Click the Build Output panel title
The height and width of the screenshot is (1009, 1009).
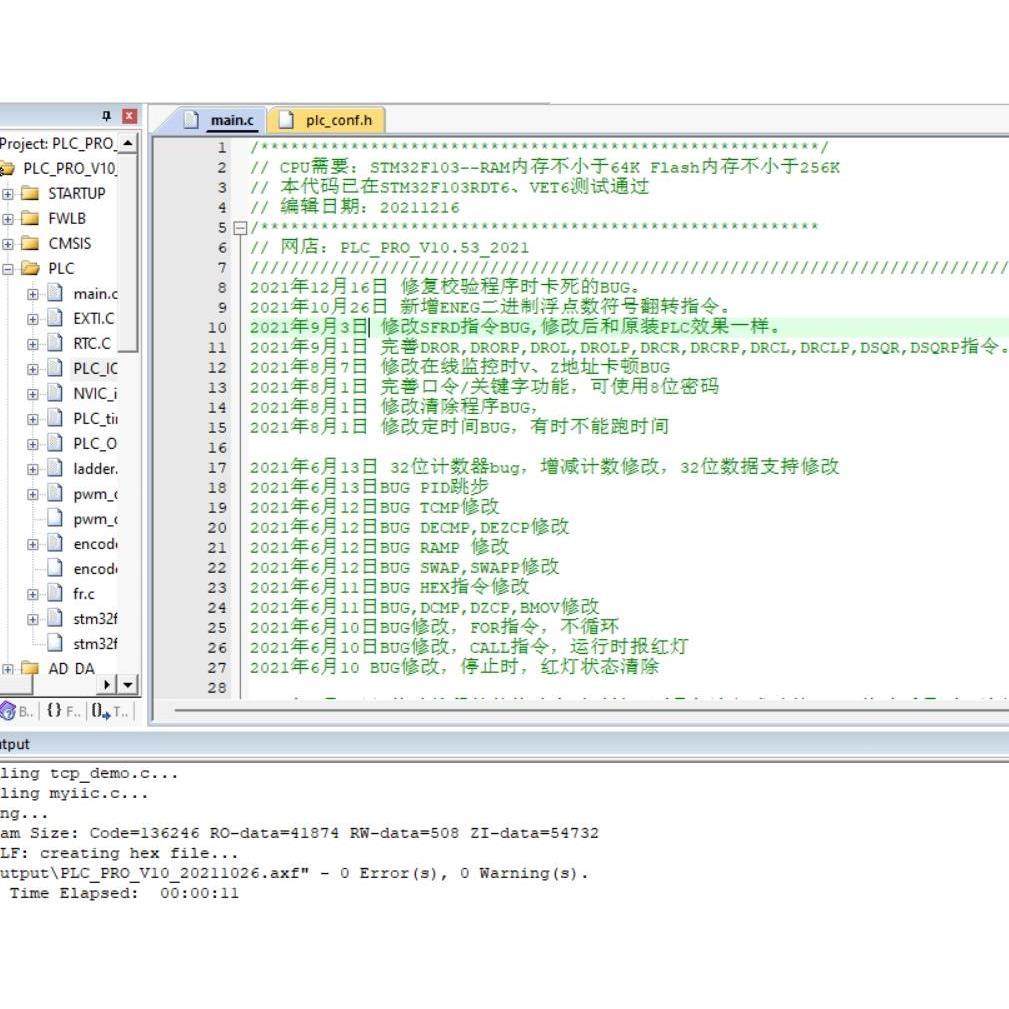click(x=14, y=744)
